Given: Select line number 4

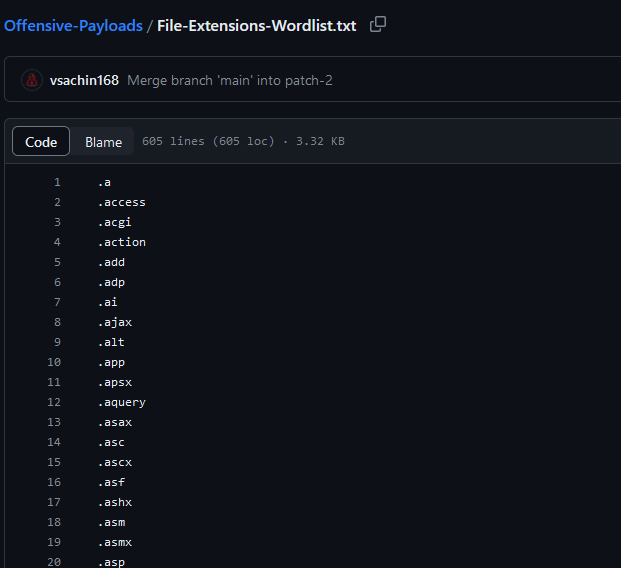Looking at the screenshot, I should pyautogui.click(x=57, y=242).
